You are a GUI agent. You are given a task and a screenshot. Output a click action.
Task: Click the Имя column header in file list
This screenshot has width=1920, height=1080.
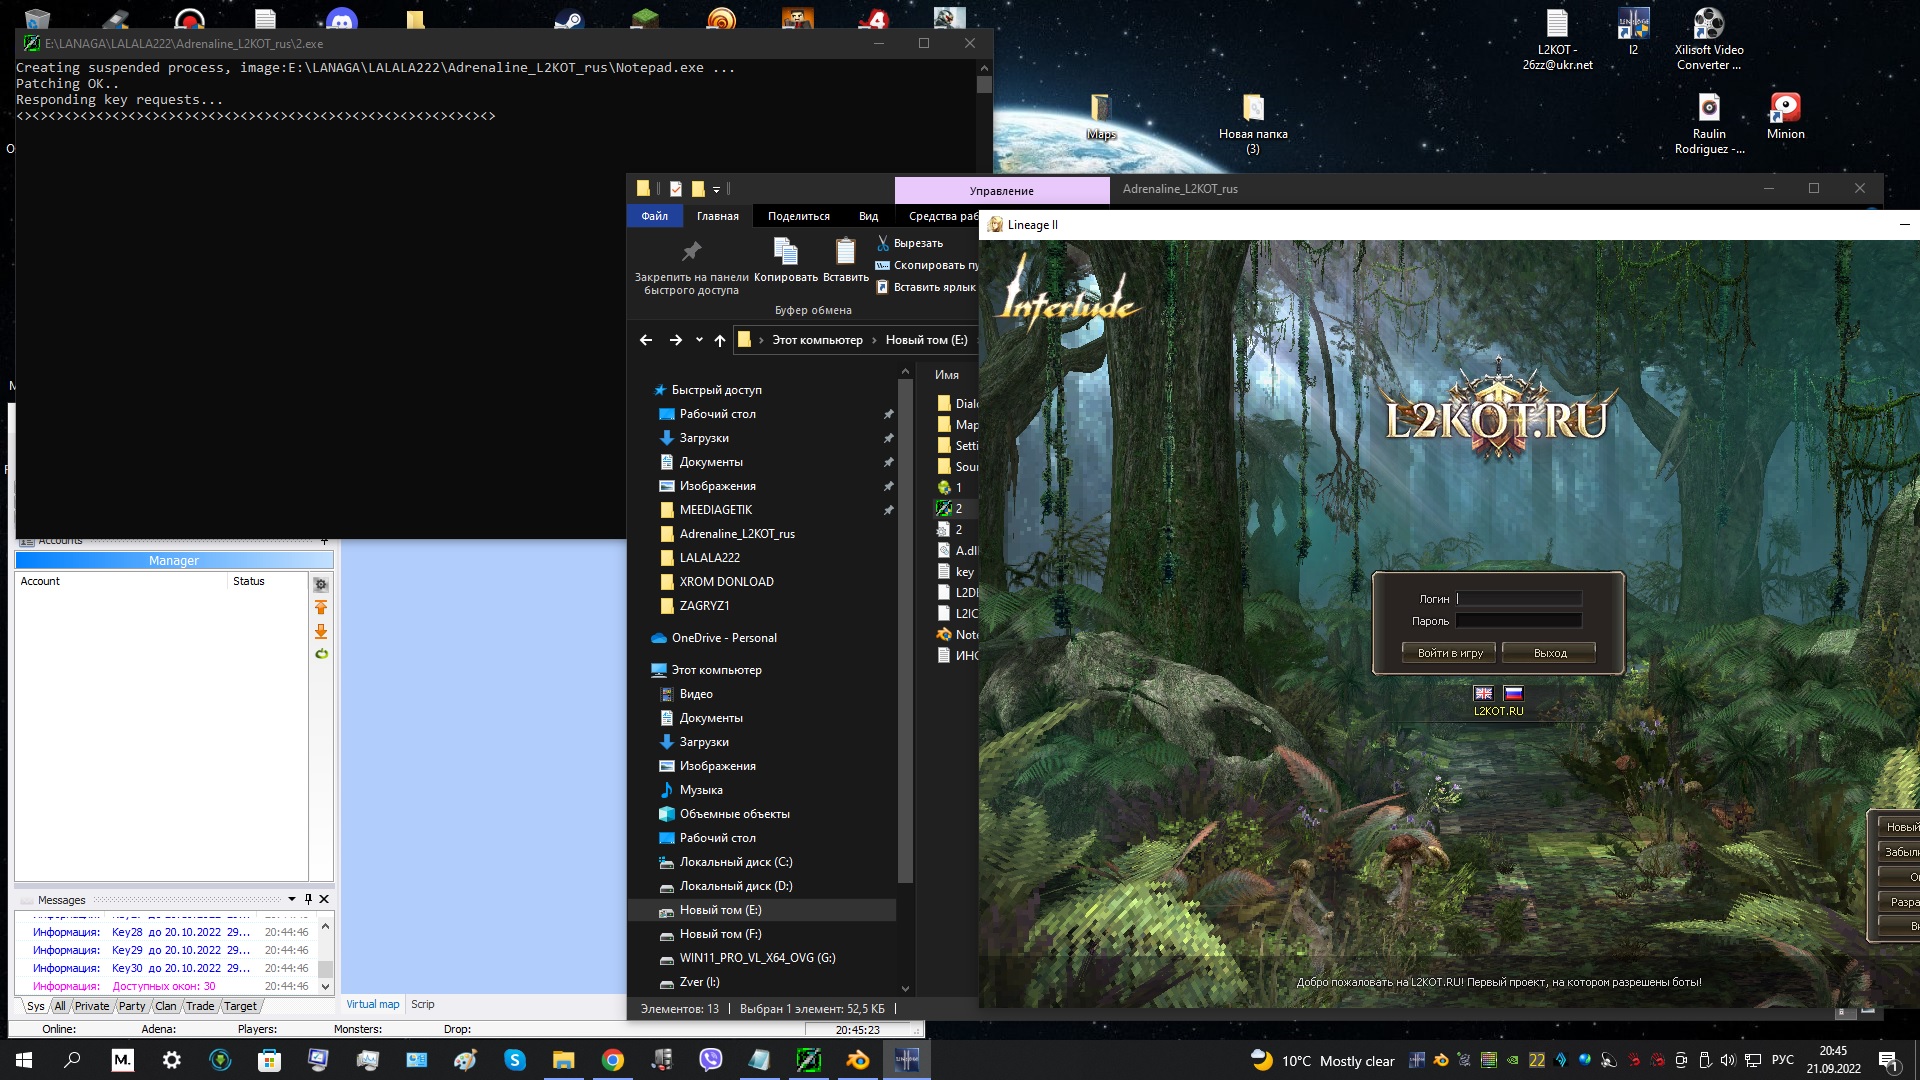click(947, 375)
